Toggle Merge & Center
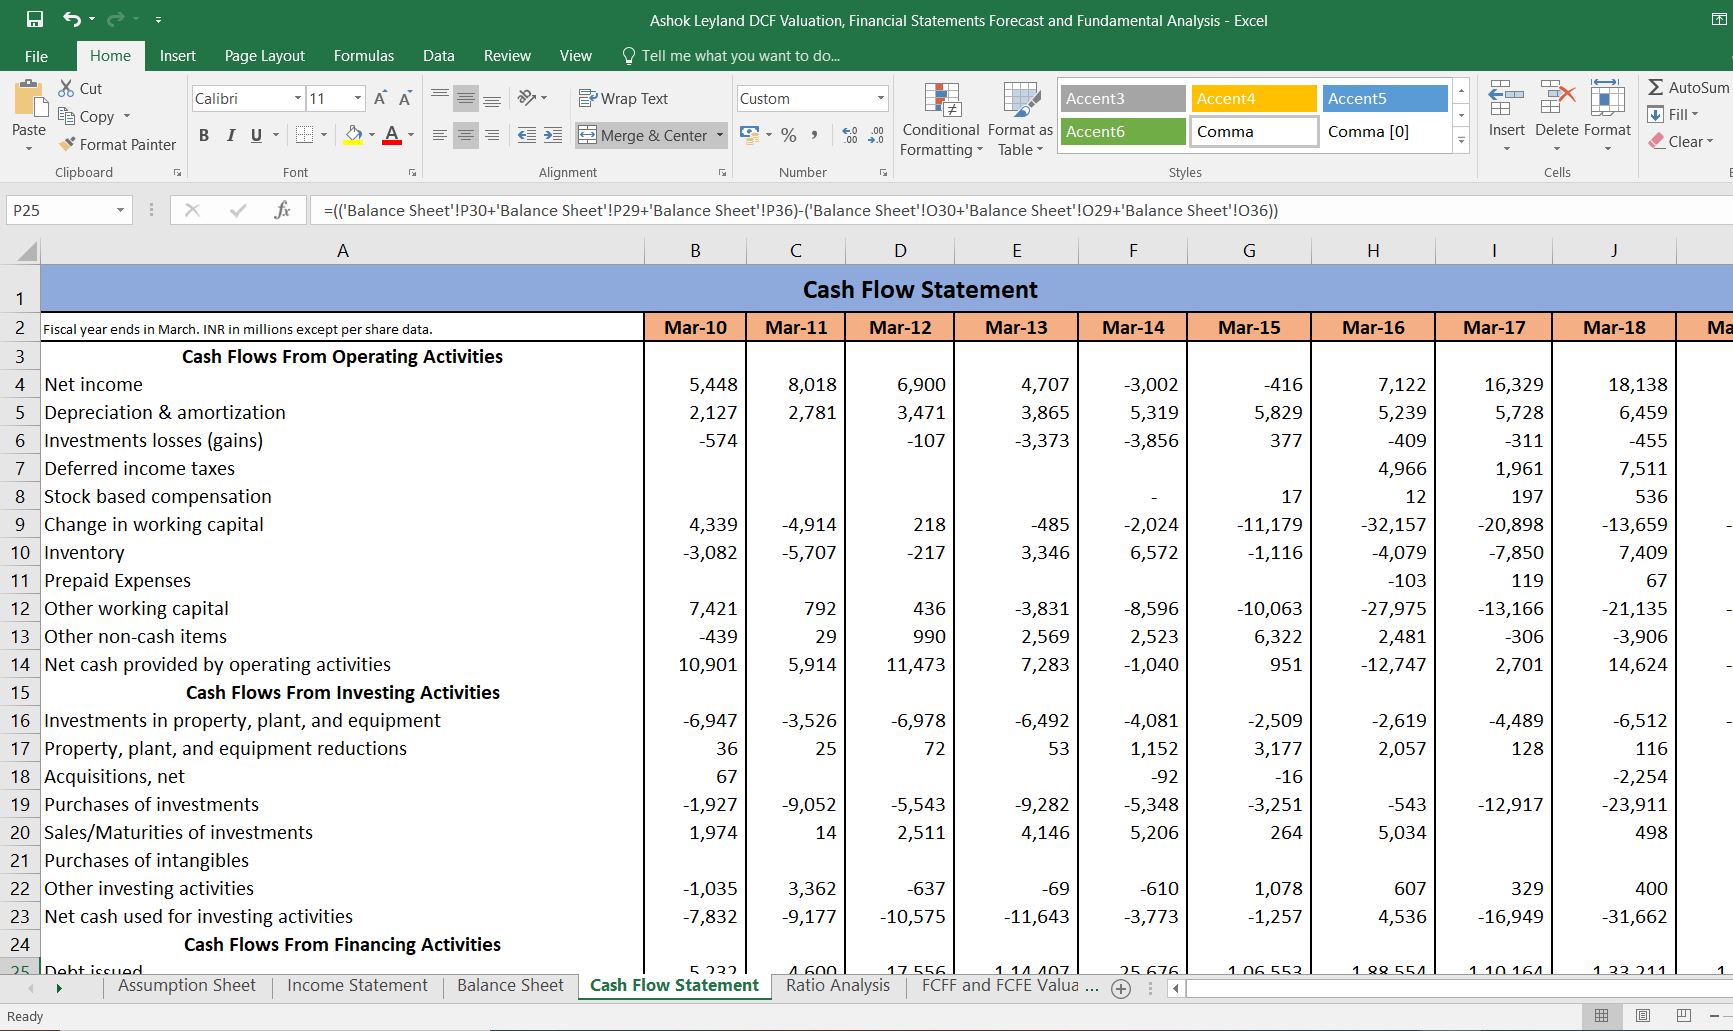1733x1031 pixels. tap(644, 135)
